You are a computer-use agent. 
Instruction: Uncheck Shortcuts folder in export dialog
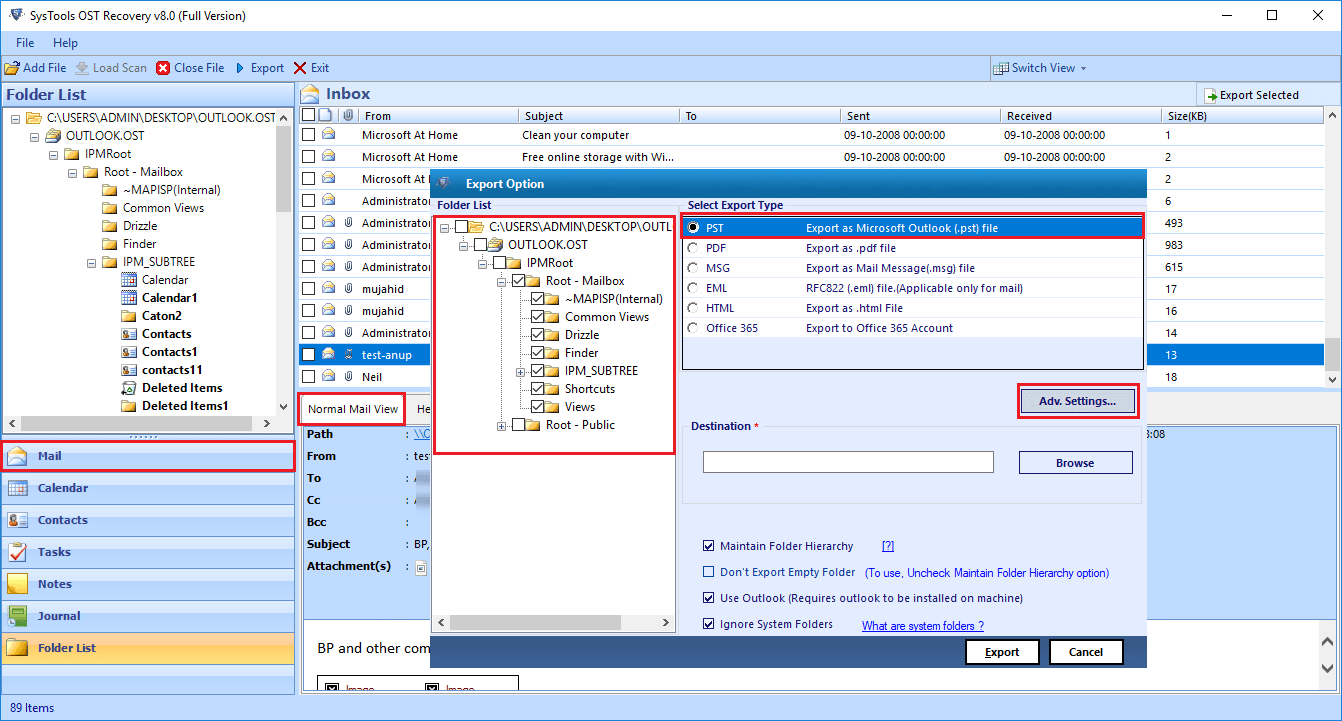click(x=538, y=389)
